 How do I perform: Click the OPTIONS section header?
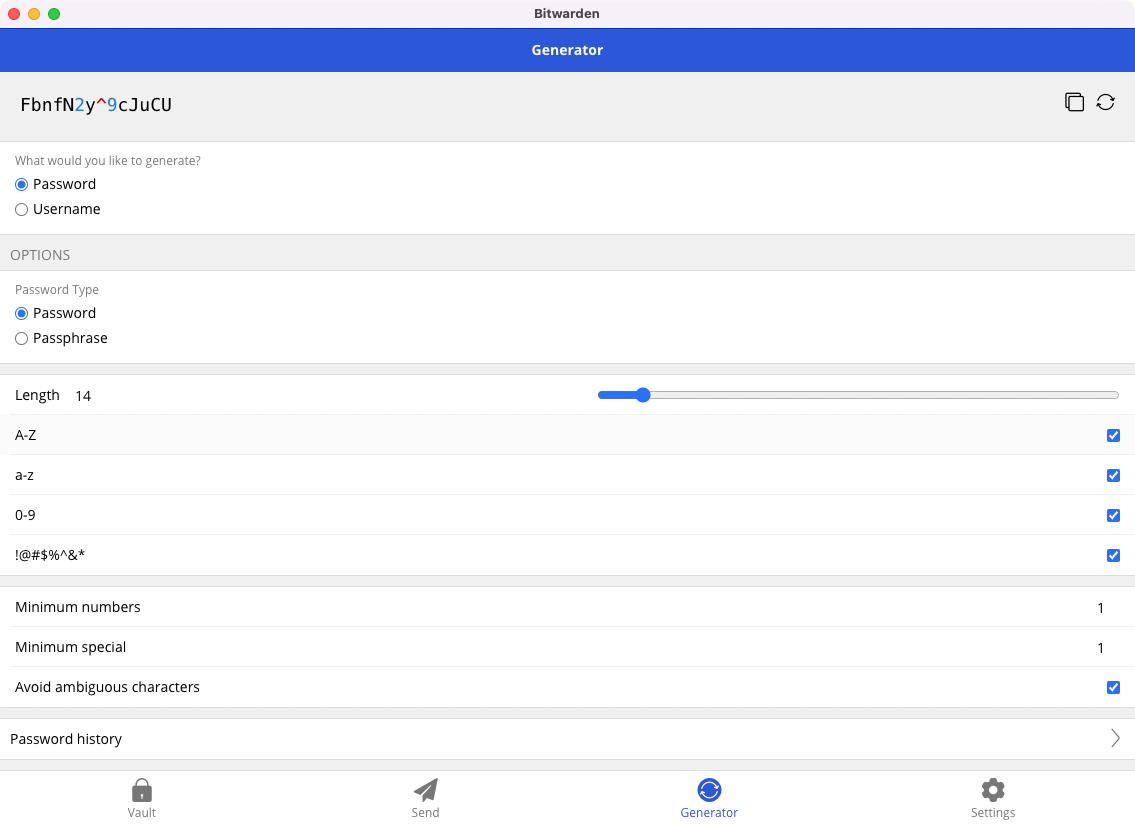41,255
